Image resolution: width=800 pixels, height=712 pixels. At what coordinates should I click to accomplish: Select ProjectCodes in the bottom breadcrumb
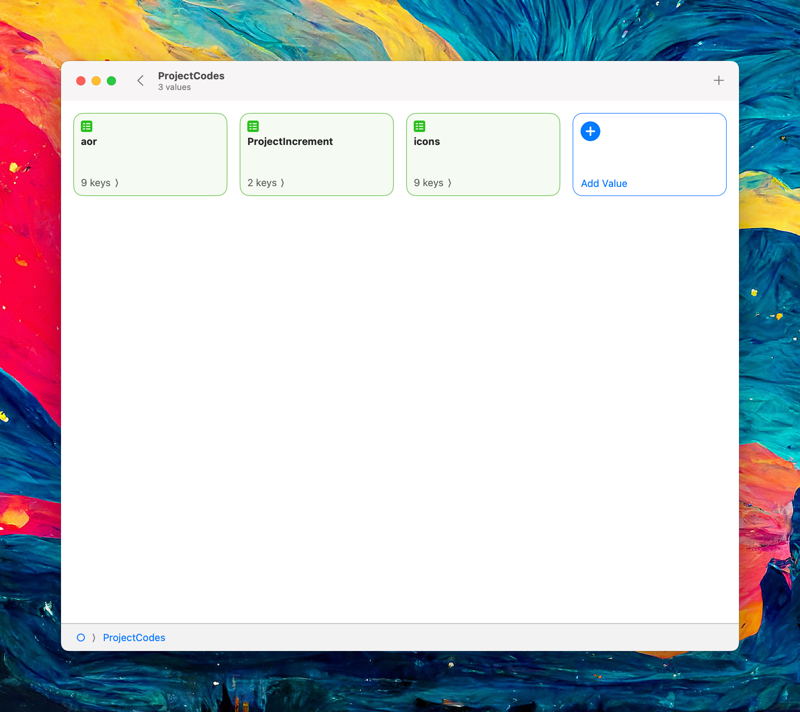pyautogui.click(x=134, y=638)
